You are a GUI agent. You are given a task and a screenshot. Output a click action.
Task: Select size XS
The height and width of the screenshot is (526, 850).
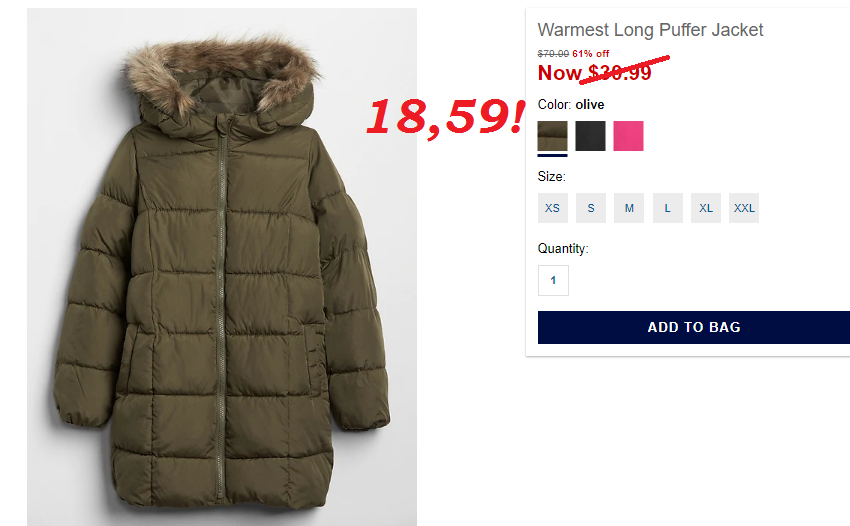(x=552, y=208)
